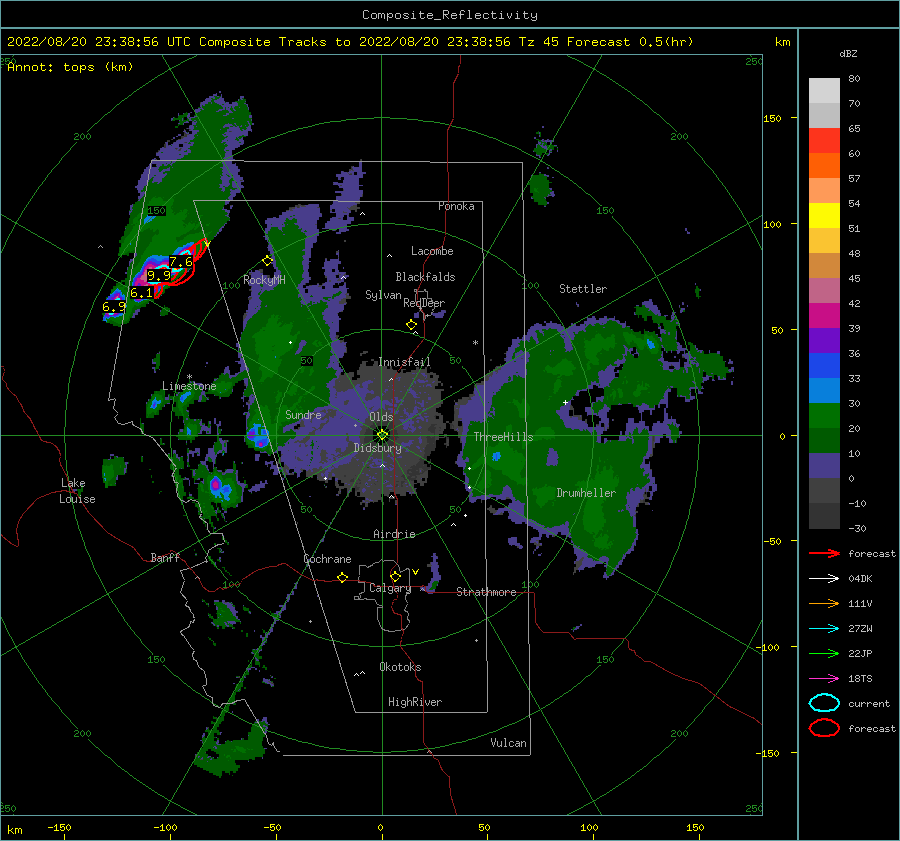This screenshot has height=841, width=900.
Task: Click the cyan 27ZW arrow legend icon
Action: tap(824, 629)
